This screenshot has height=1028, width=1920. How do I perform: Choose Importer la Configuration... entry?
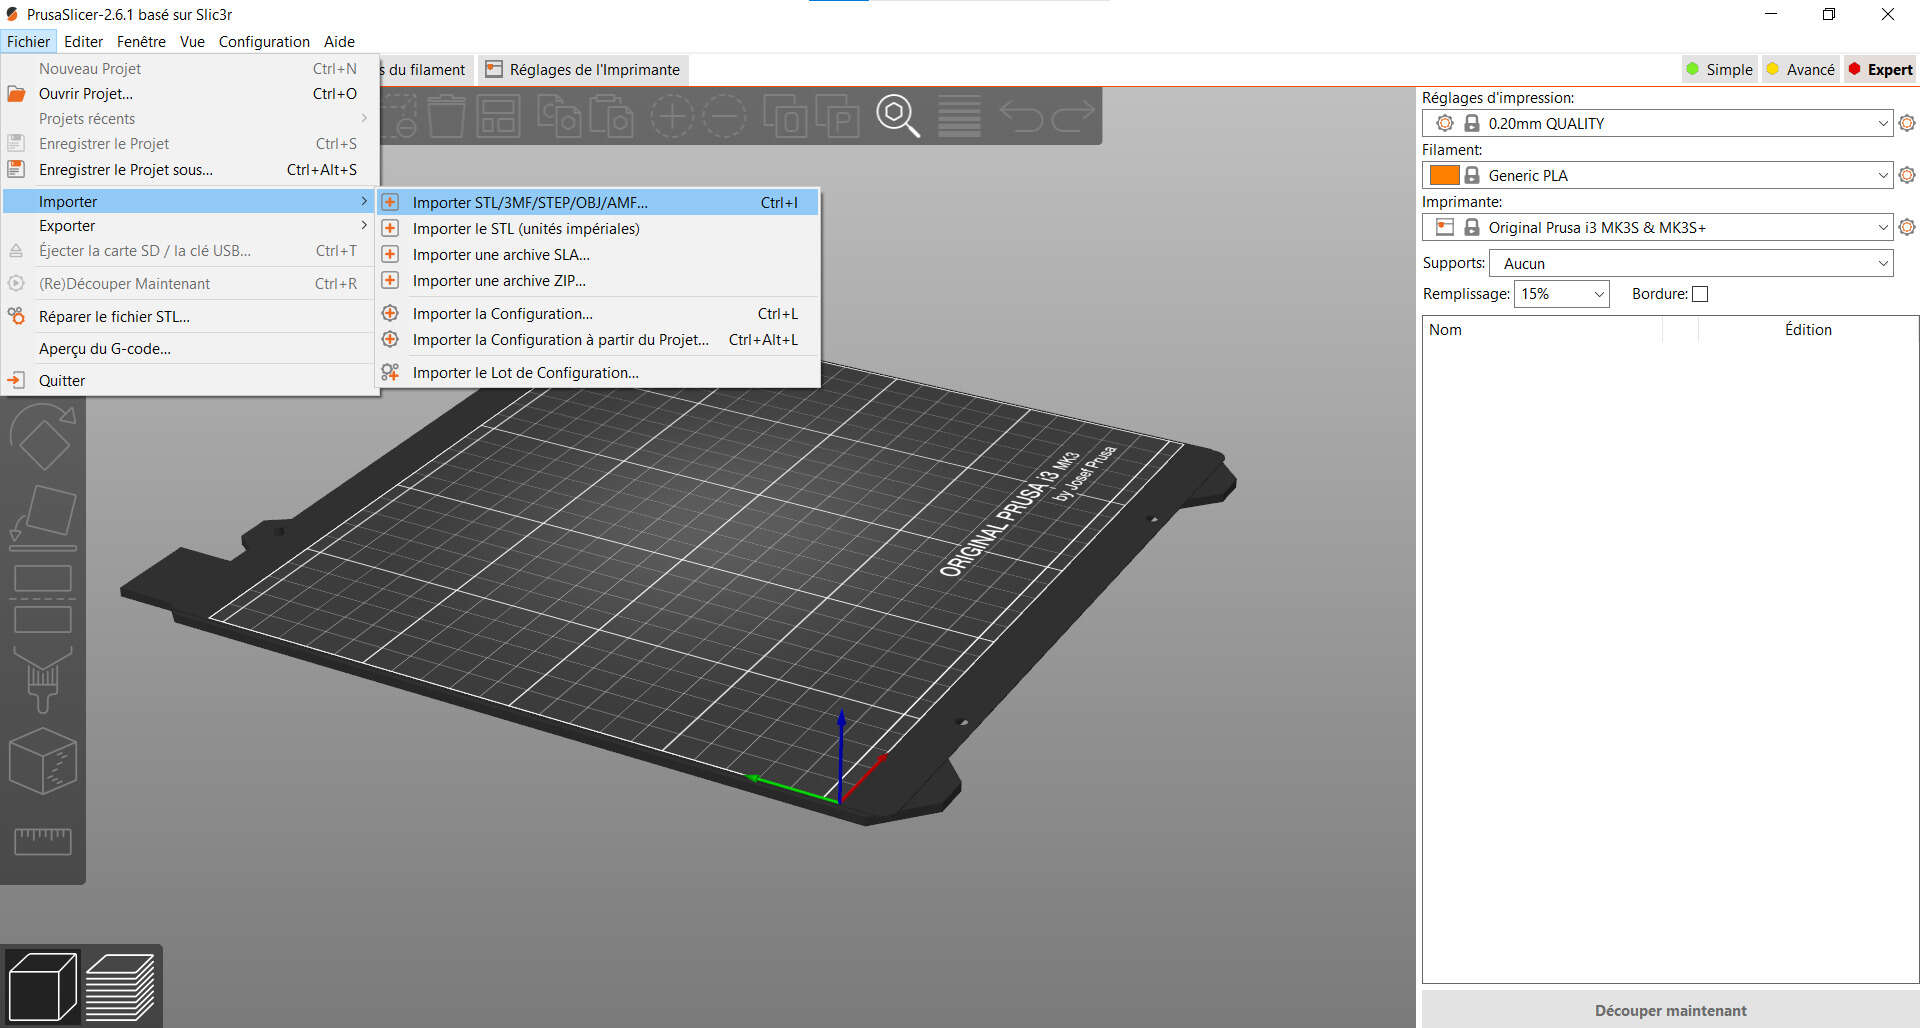point(598,313)
